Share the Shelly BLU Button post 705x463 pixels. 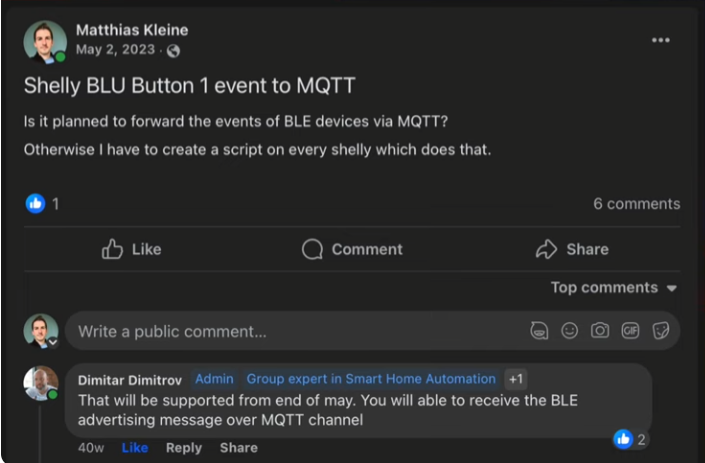tap(572, 249)
